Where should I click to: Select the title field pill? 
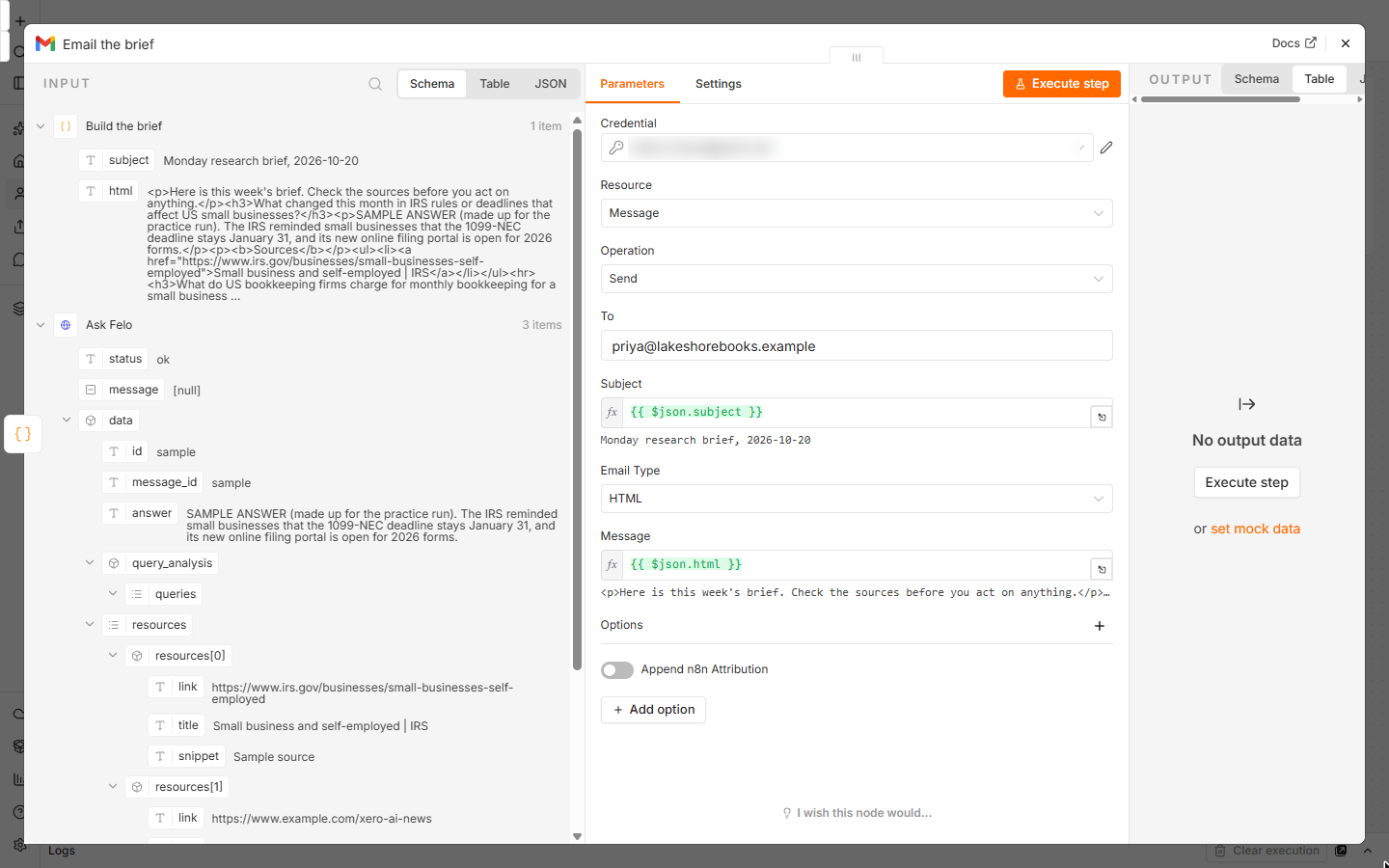176,725
